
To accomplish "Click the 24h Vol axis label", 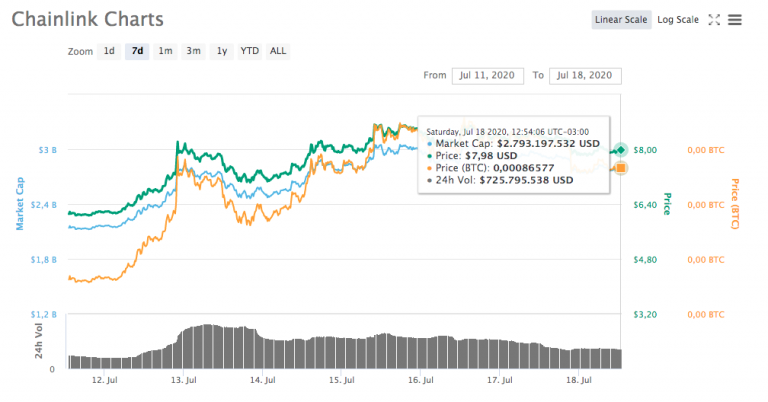I will pos(39,341).
